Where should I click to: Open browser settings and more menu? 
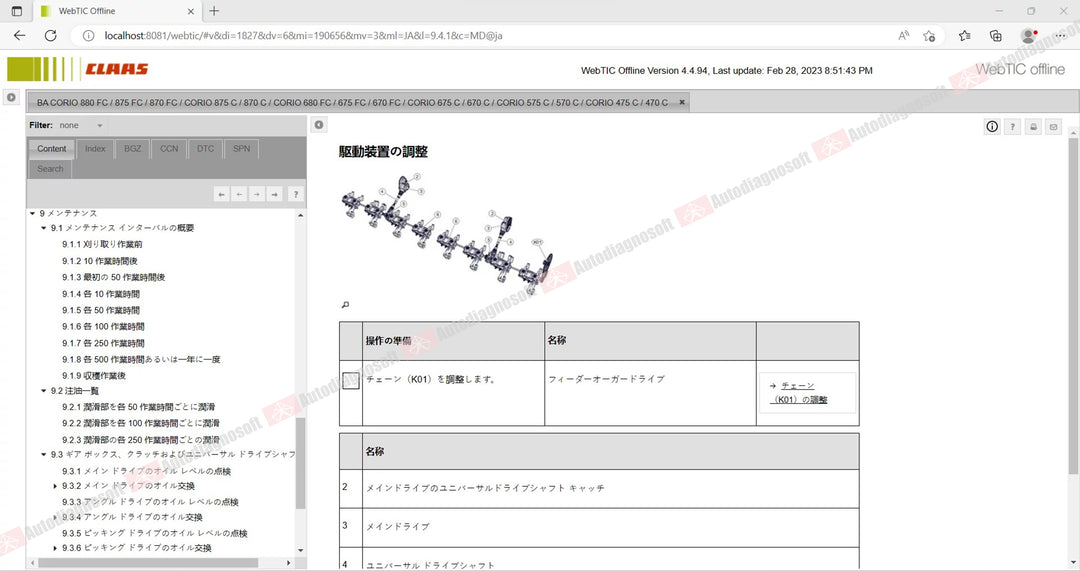(1061, 36)
